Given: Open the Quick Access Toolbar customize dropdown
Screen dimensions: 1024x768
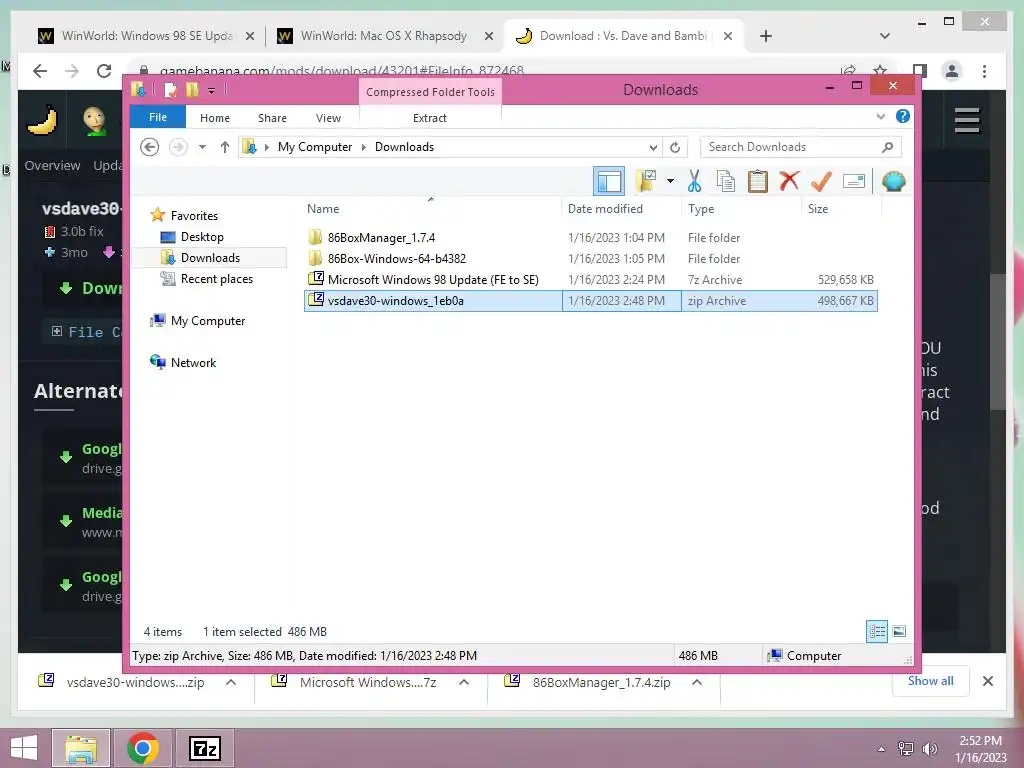Looking at the screenshot, I should pos(212,90).
